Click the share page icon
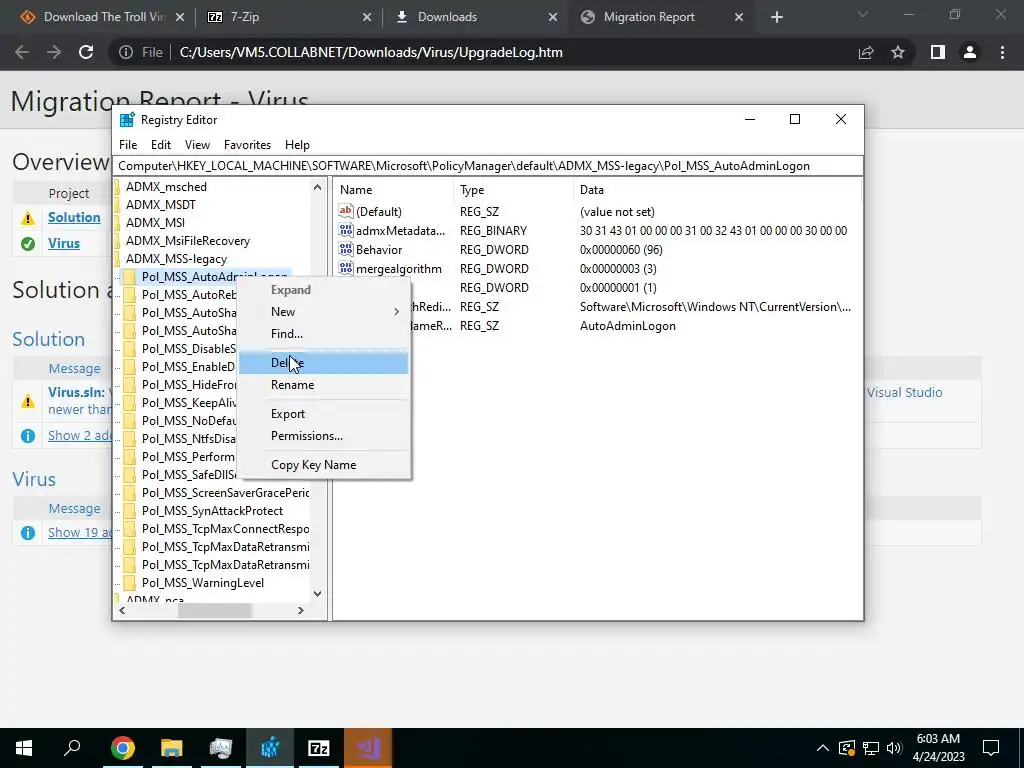Viewport: 1024px width, 768px height. (866, 52)
